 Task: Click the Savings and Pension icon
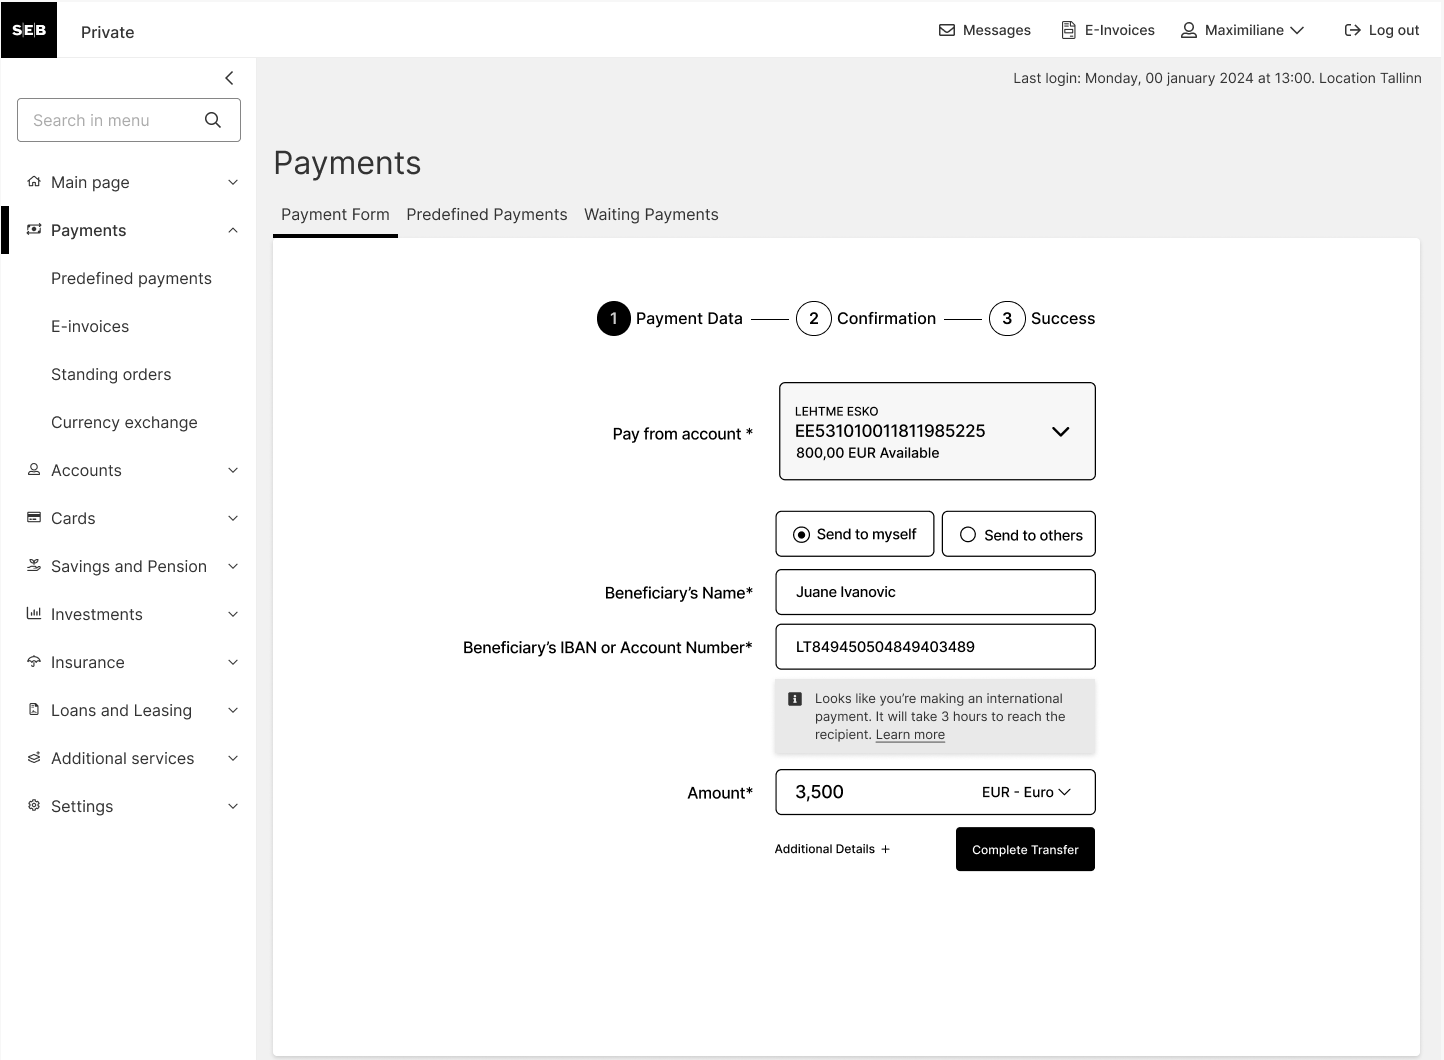tap(34, 566)
